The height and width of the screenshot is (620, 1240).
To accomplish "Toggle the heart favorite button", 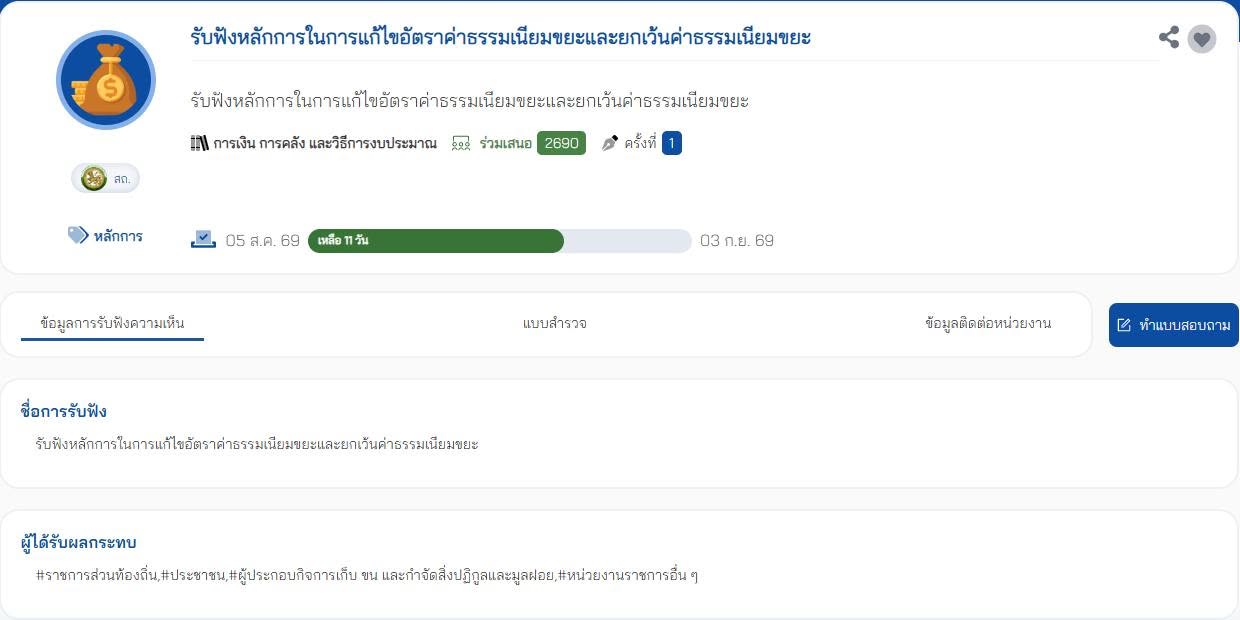I will tap(1202, 39).
